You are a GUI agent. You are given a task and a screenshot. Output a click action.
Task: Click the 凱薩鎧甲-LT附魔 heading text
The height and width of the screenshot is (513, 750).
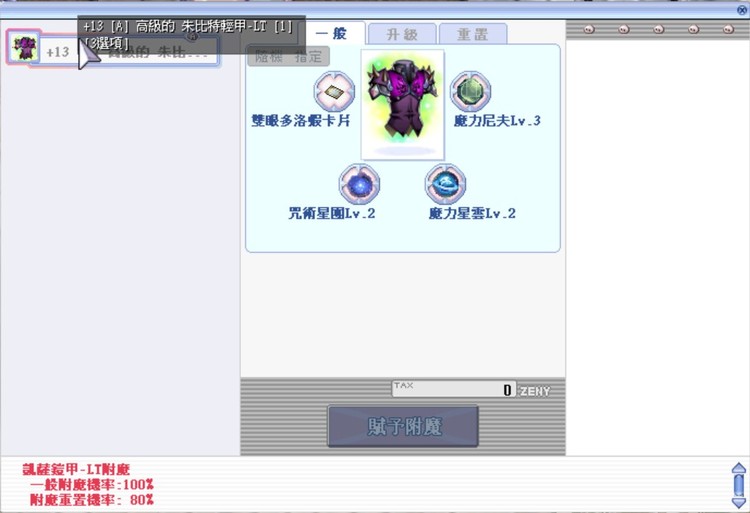click(76, 469)
